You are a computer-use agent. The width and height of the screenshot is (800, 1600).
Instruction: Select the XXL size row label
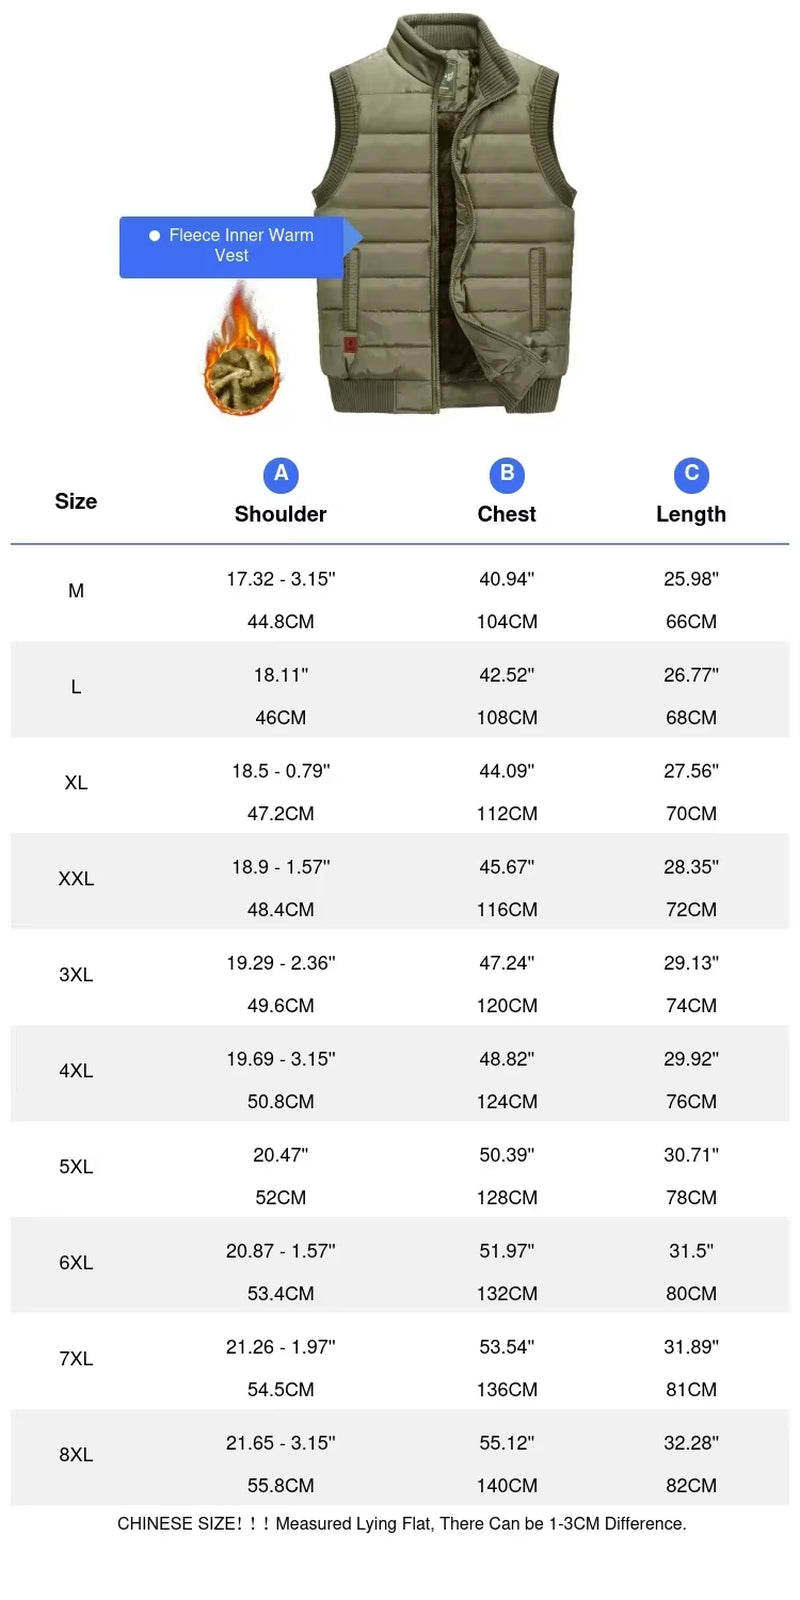click(76, 879)
